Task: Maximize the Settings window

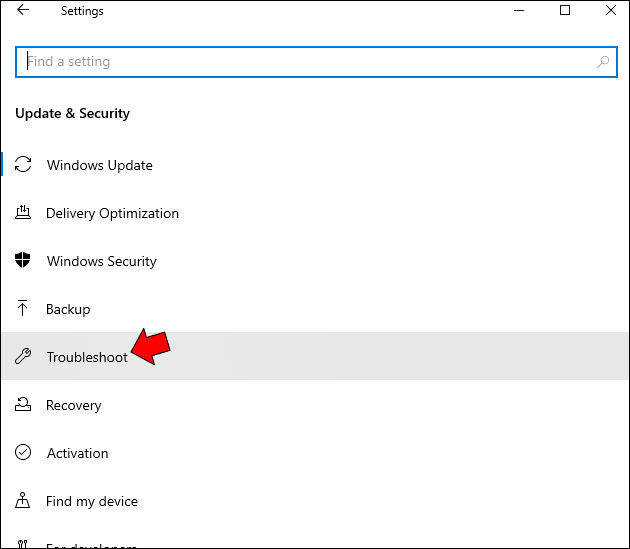Action: tap(565, 10)
